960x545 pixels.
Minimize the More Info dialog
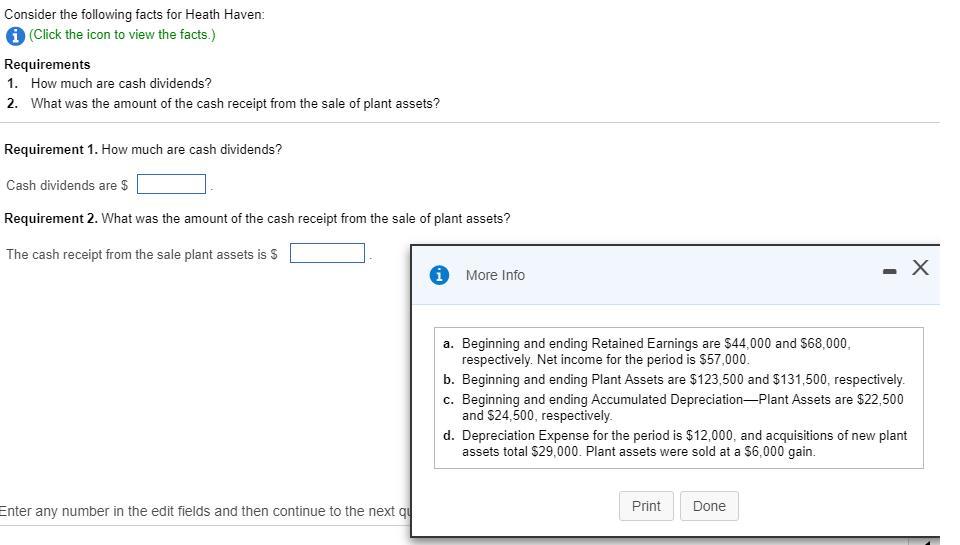point(890,271)
